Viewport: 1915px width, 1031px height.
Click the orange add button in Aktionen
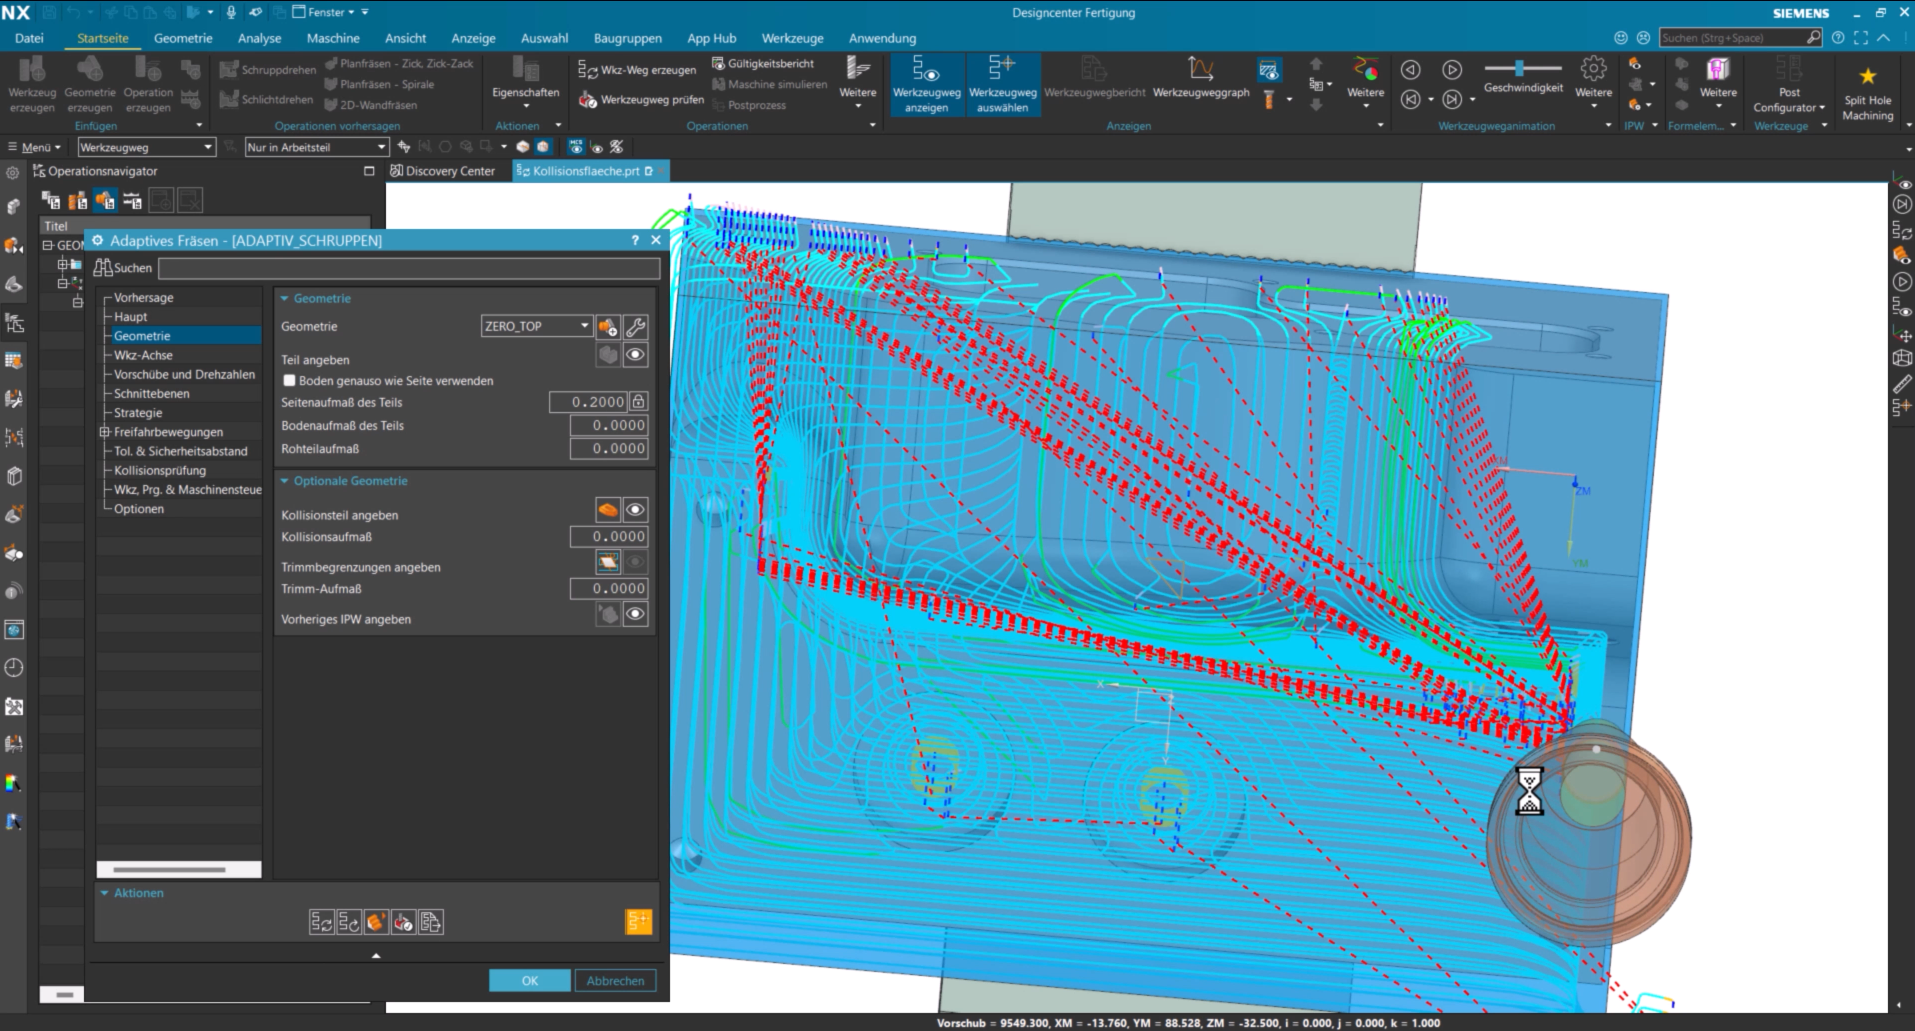(638, 921)
